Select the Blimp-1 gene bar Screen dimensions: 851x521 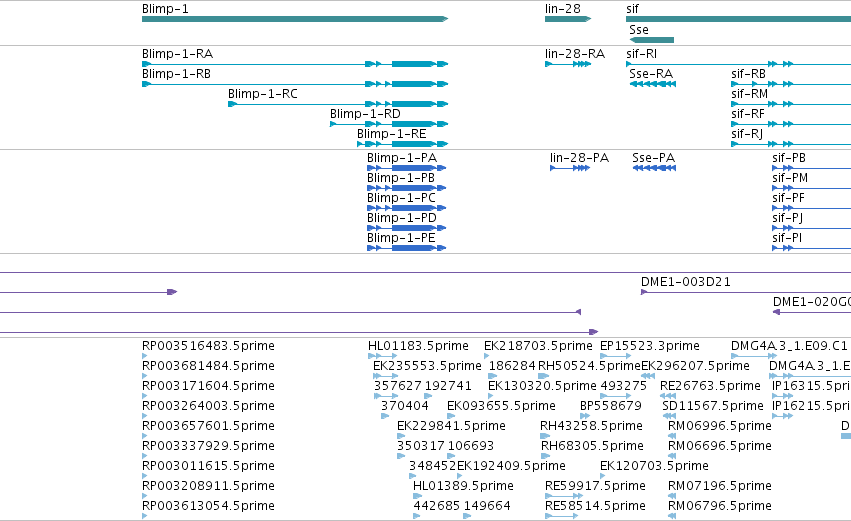pyautogui.click(x=295, y=19)
